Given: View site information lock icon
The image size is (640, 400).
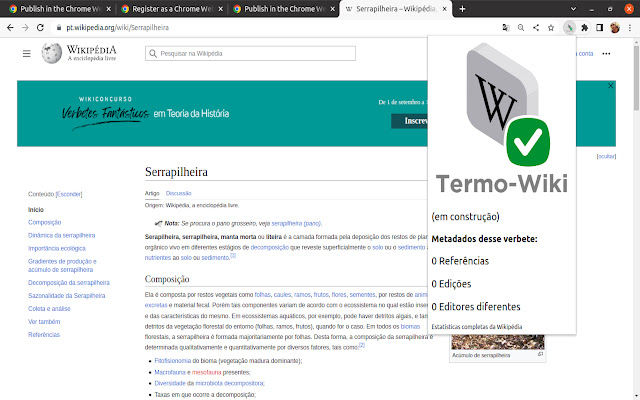Looking at the screenshot, I should click(x=59, y=28).
